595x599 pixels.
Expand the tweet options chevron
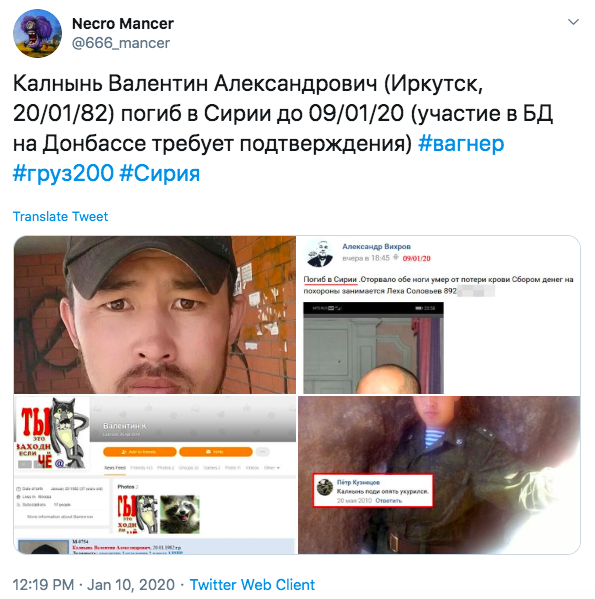point(573,22)
